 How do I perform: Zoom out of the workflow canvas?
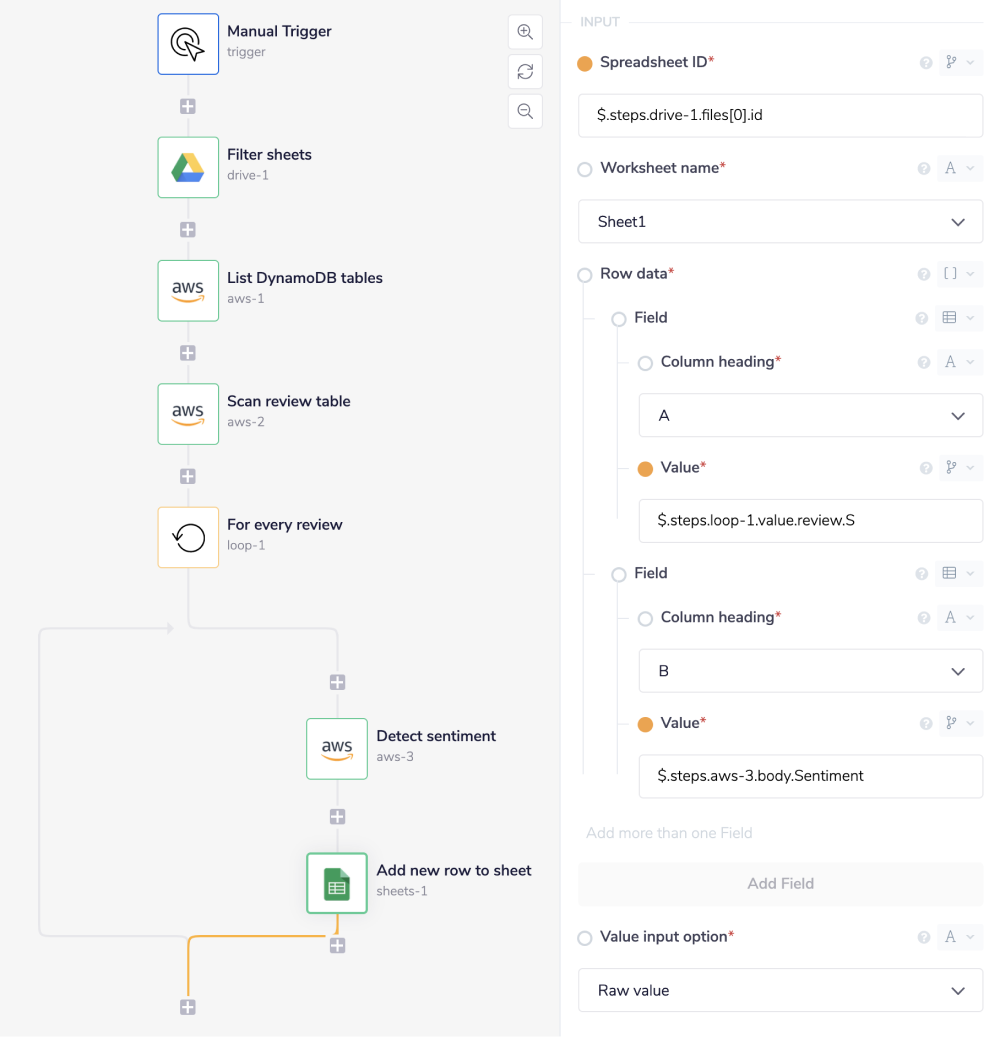(525, 111)
